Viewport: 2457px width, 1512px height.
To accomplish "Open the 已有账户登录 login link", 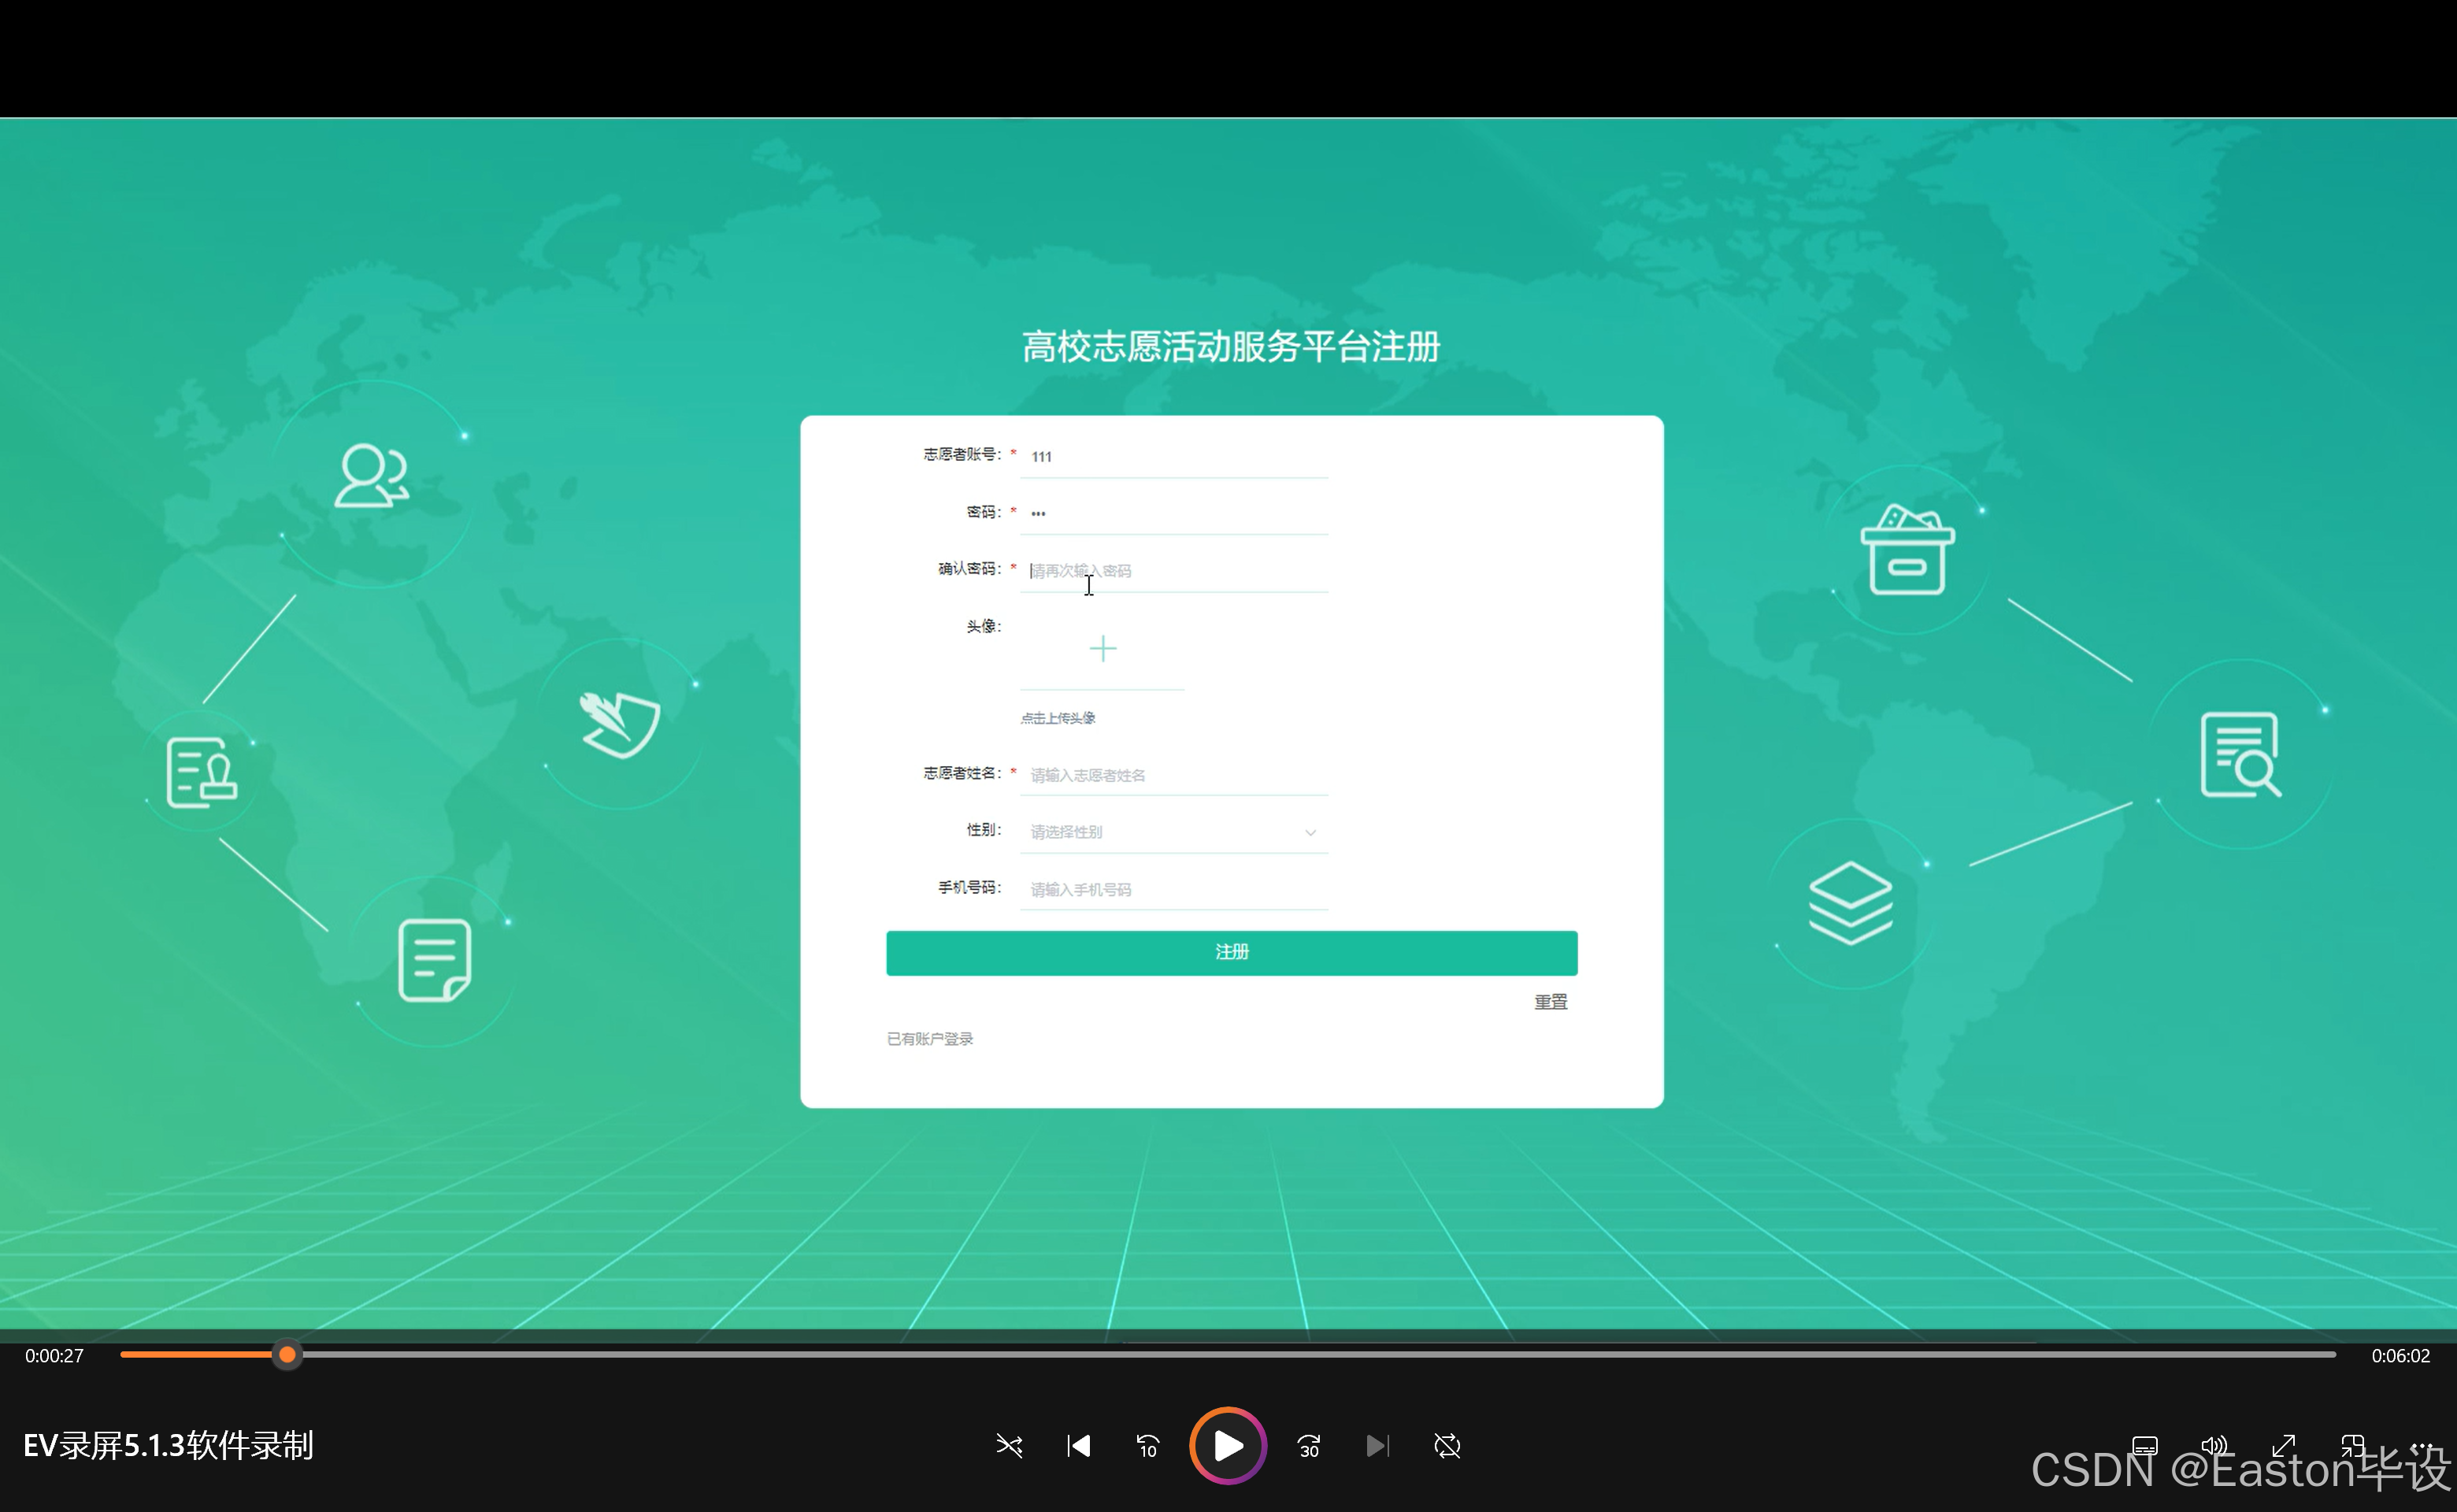I will click(x=929, y=1038).
